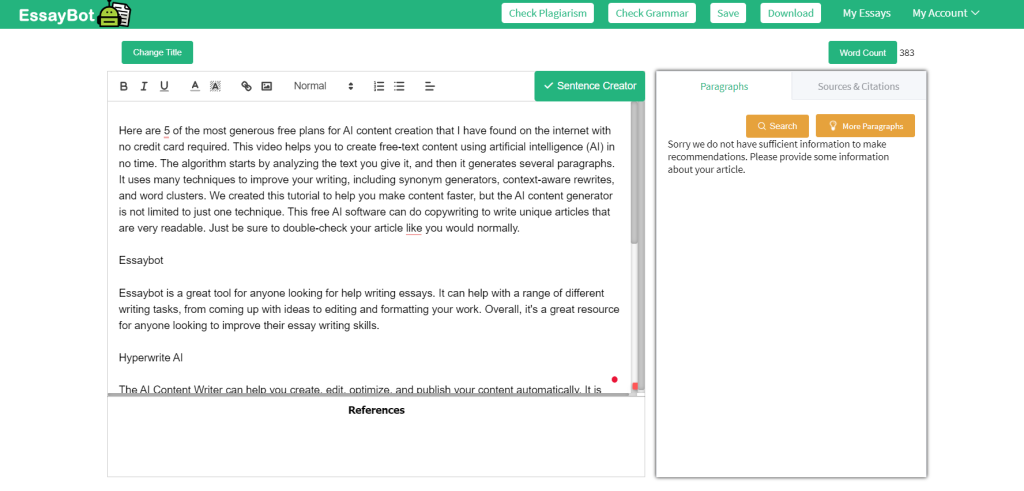Click the underlined number '5' in first paragraph
Screen dimensions: 1024x491
point(167,131)
